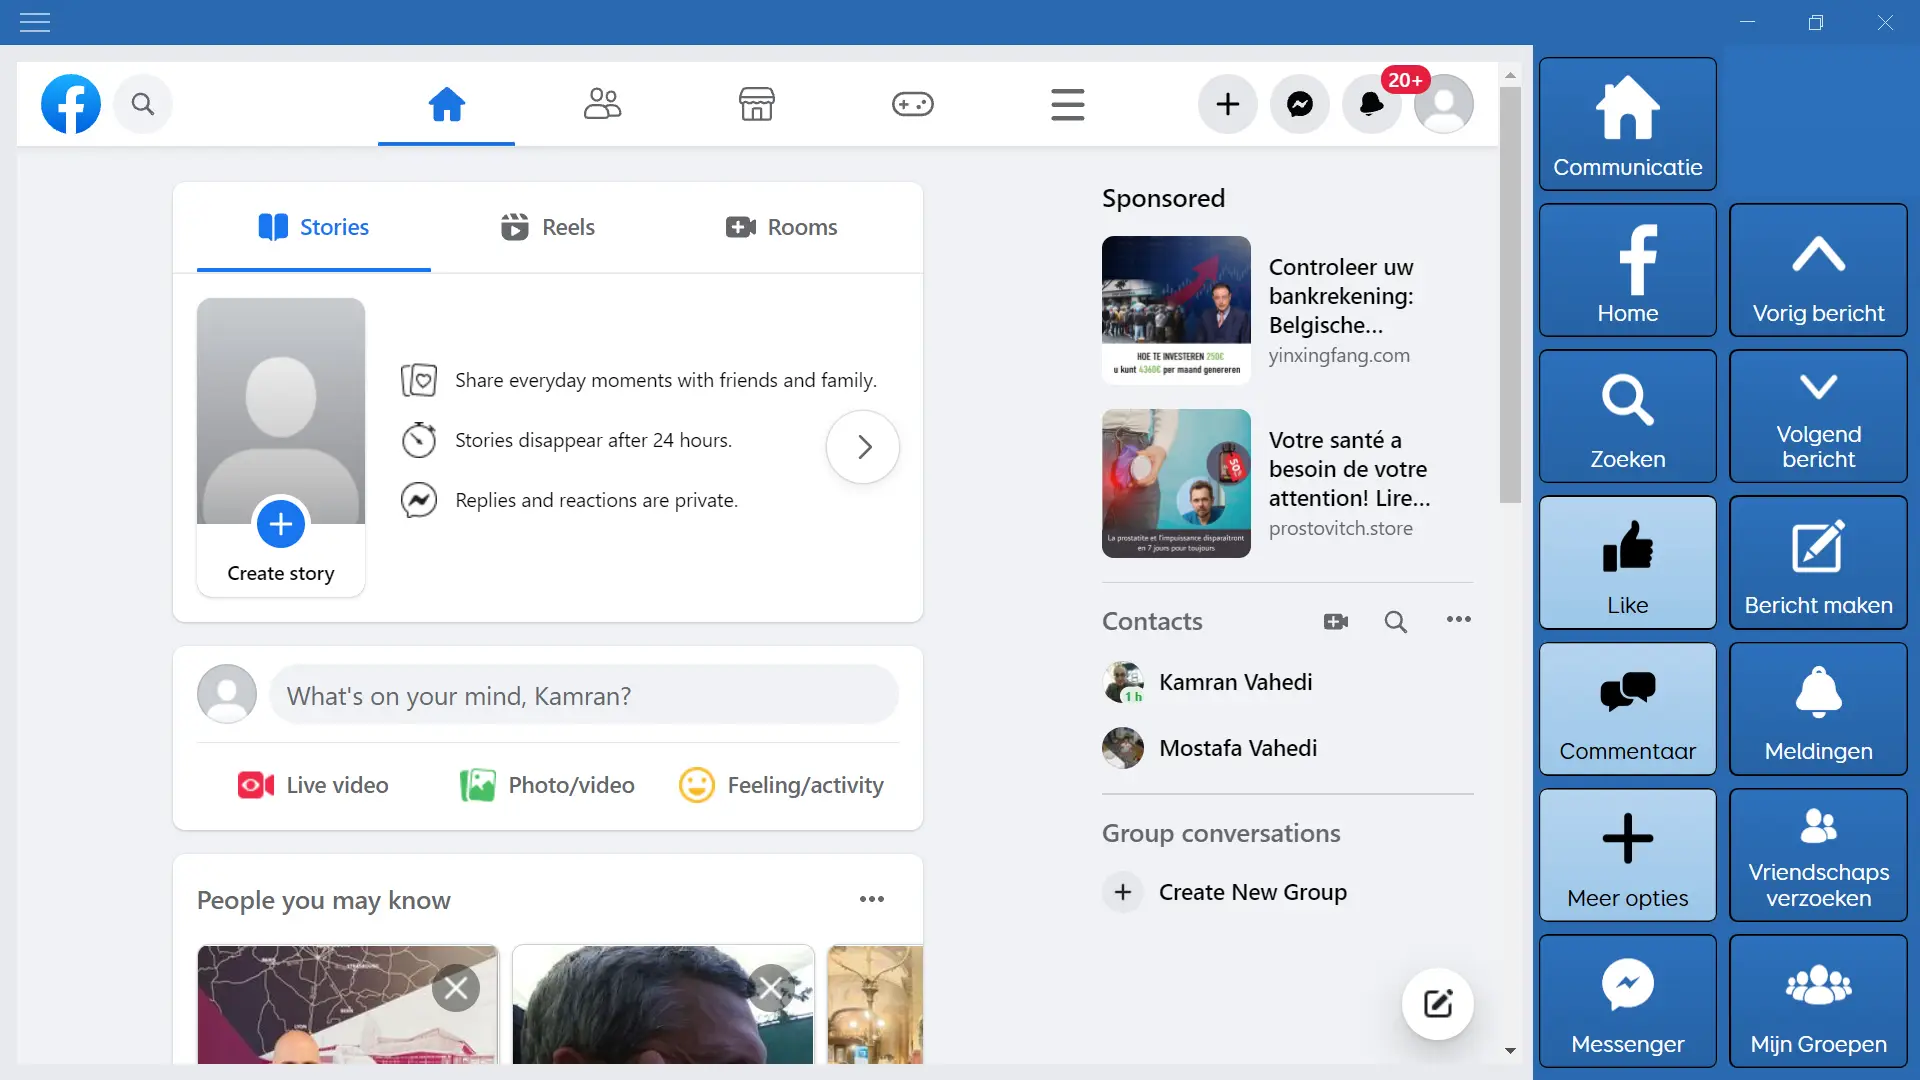
Task: Search contacts magnifier icon
Action: (1396, 622)
